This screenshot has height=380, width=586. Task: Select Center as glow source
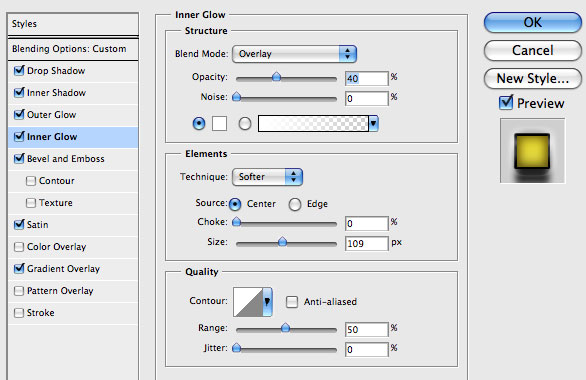pos(235,204)
